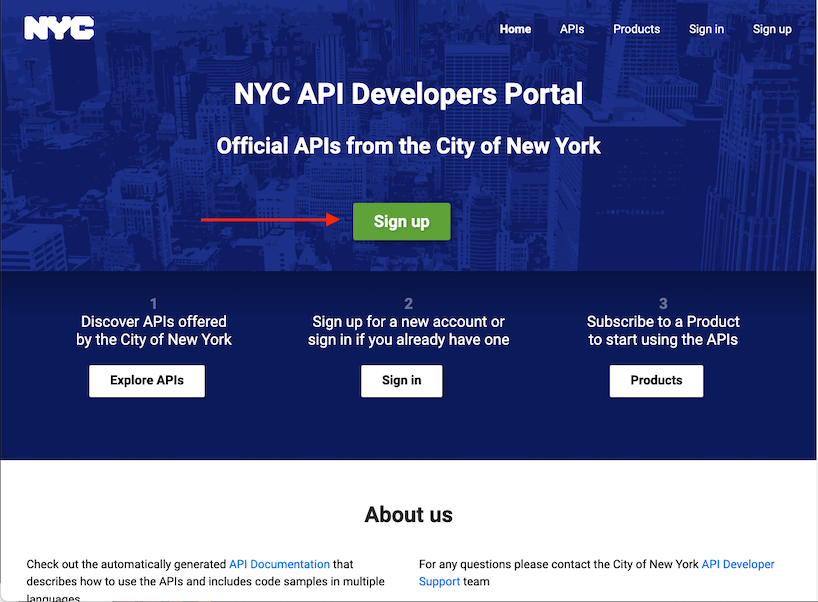This screenshot has height=602, width=818.
Task: Click 'Official APIs from the City of New York' subtitle
Action: pos(408,146)
